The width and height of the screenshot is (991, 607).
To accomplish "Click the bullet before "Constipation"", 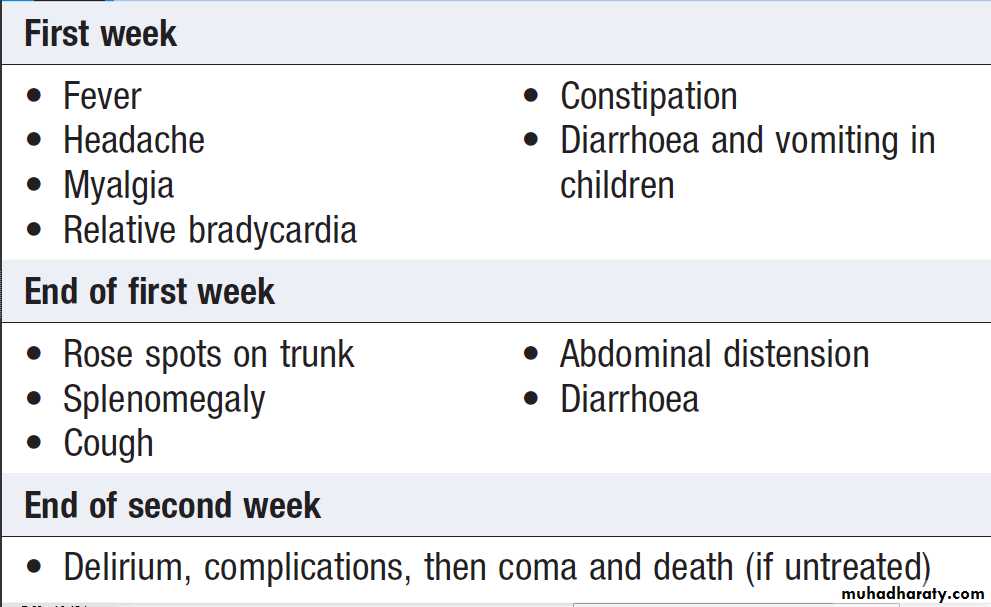I will pyautogui.click(x=532, y=97).
